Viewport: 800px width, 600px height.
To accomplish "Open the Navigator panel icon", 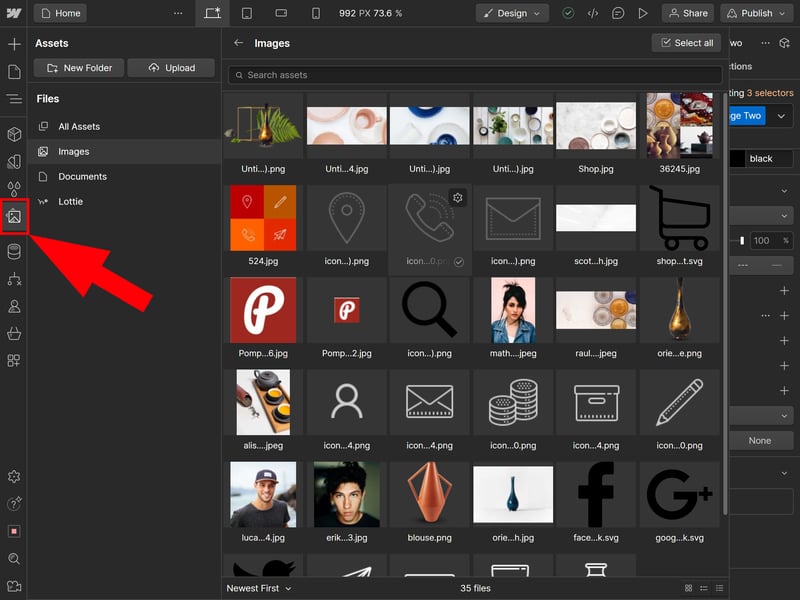I will pyautogui.click(x=14, y=99).
